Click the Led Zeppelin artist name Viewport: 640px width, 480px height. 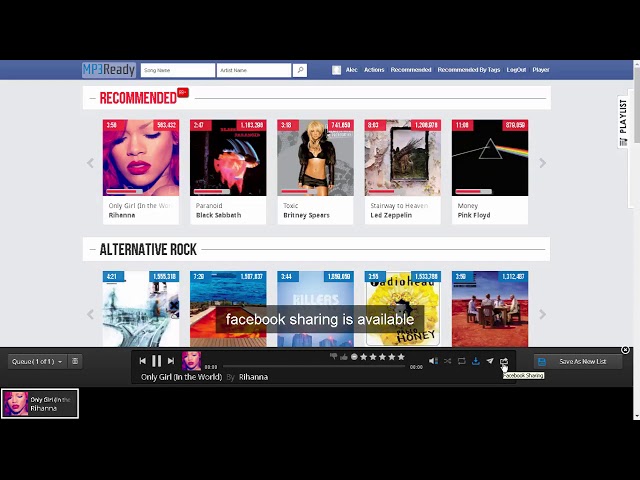tap(391, 215)
